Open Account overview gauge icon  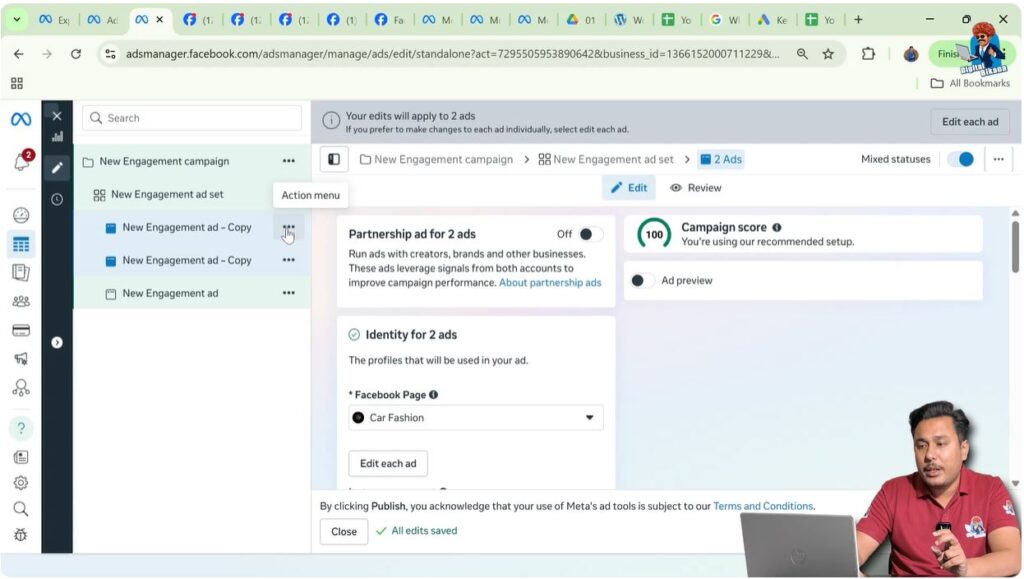[21, 215]
